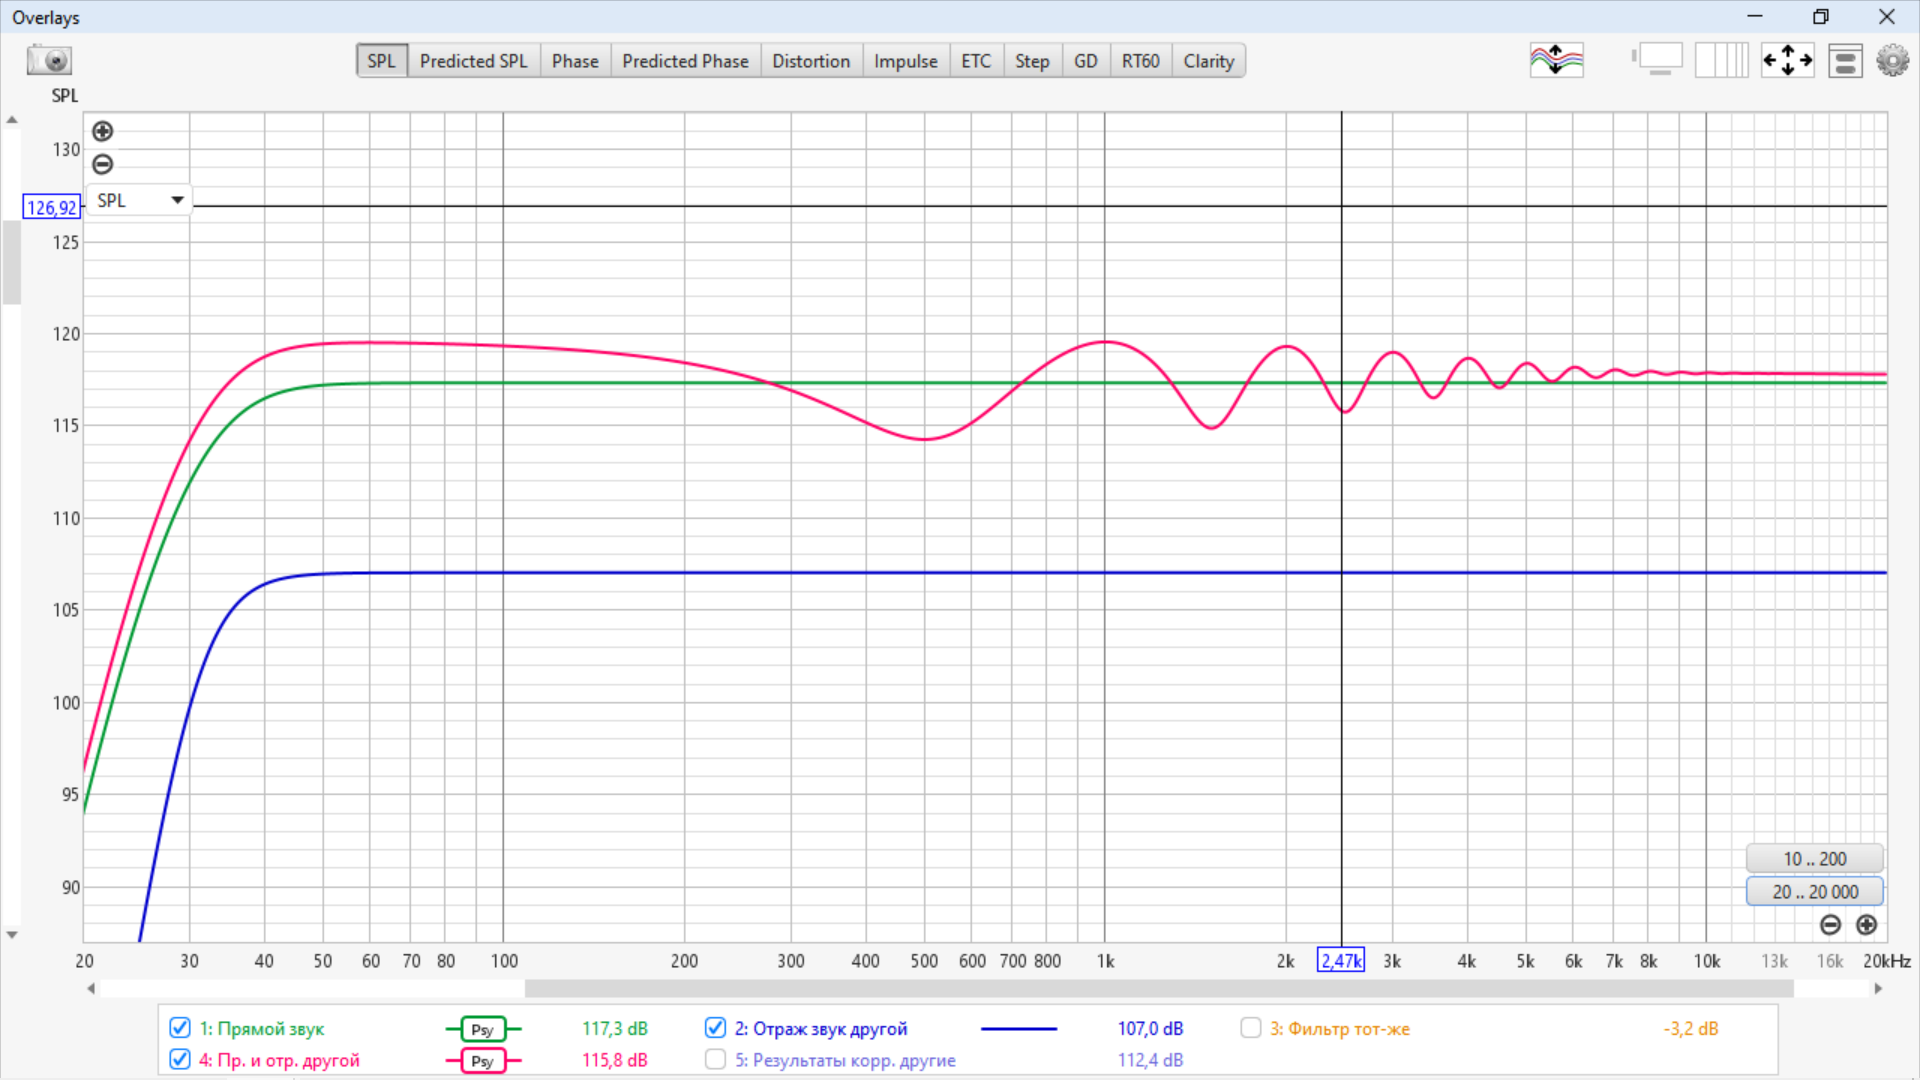Open the graph controls gear icon
The height and width of the screenshot is (1080, 1920).
click(x=1892, y=60)
